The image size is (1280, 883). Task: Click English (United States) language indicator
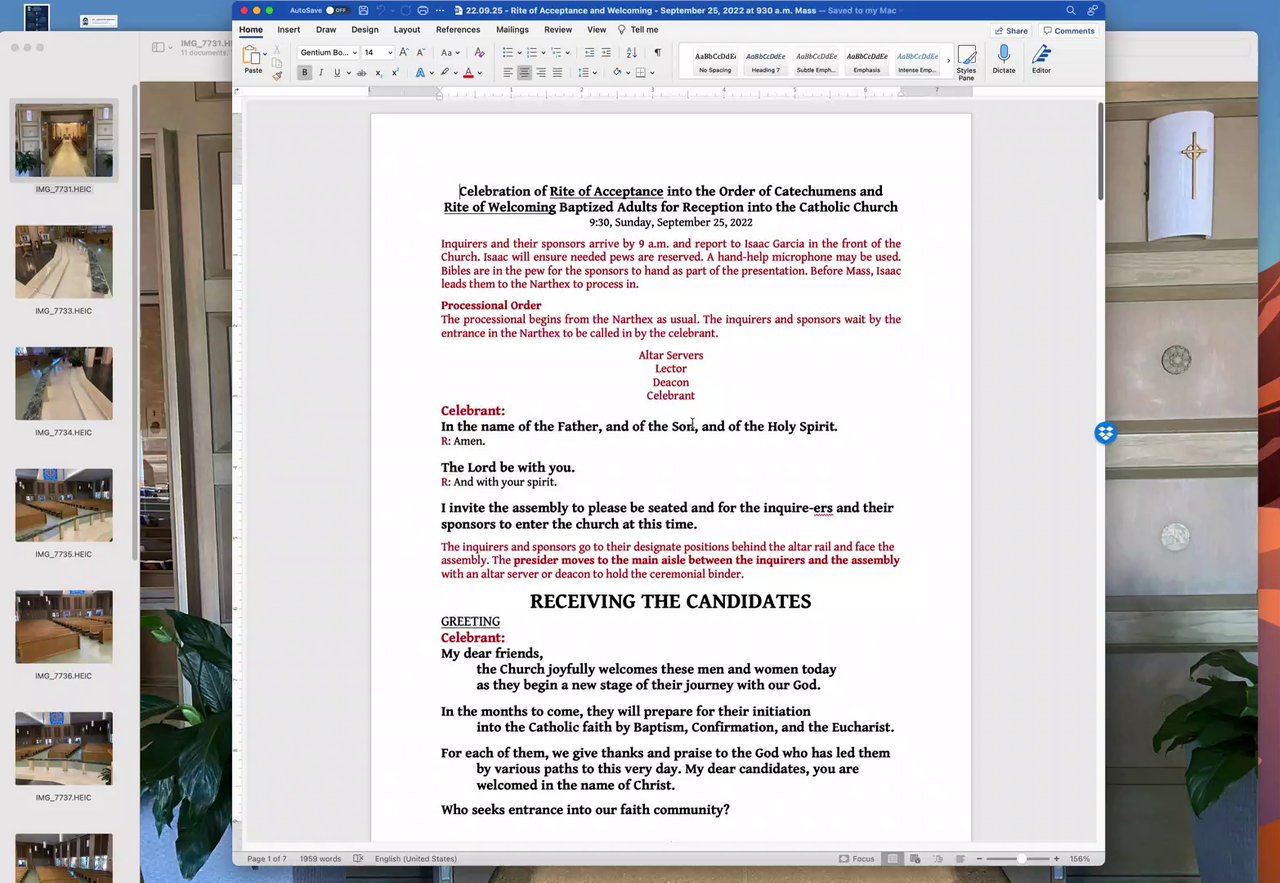[x=415, y=859]
